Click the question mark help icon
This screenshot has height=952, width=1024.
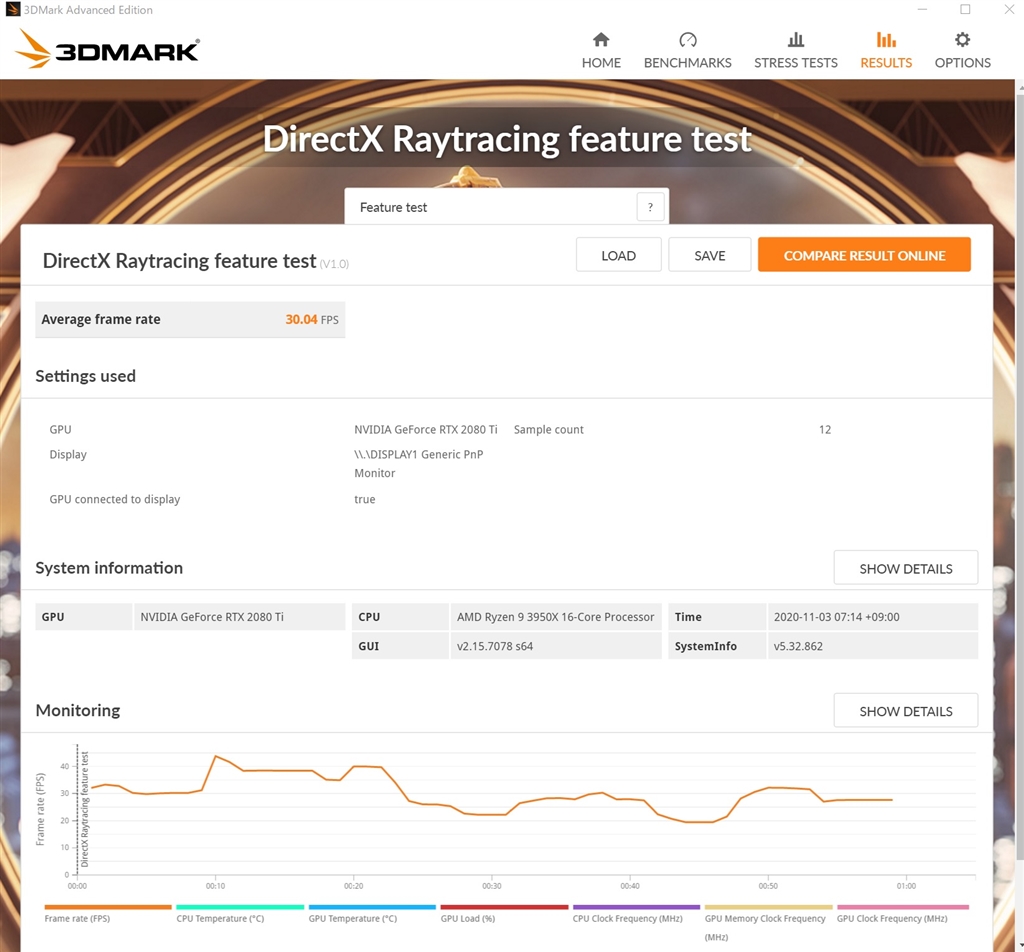[x=650, y=207]
